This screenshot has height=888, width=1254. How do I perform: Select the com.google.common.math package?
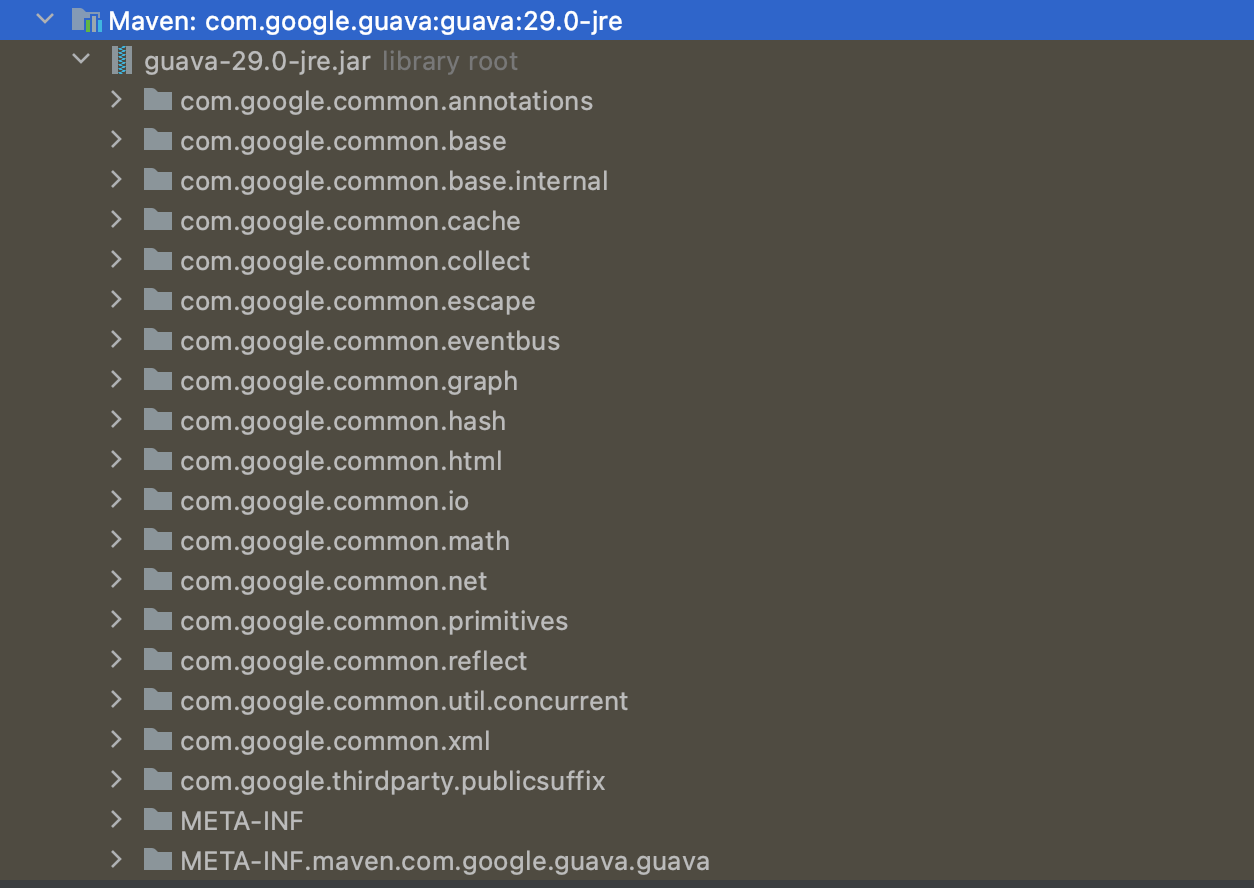344,541
